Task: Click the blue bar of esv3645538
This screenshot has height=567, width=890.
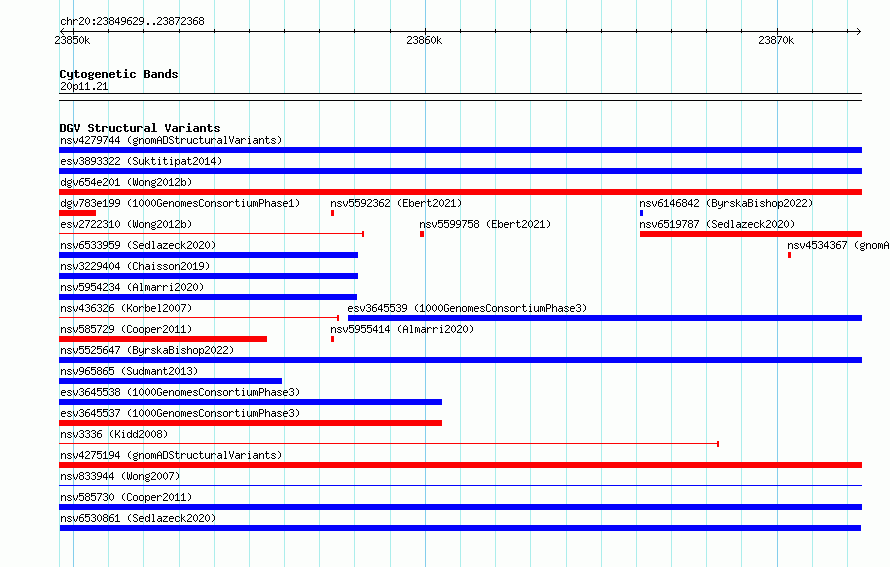Action: pos(250,402)
